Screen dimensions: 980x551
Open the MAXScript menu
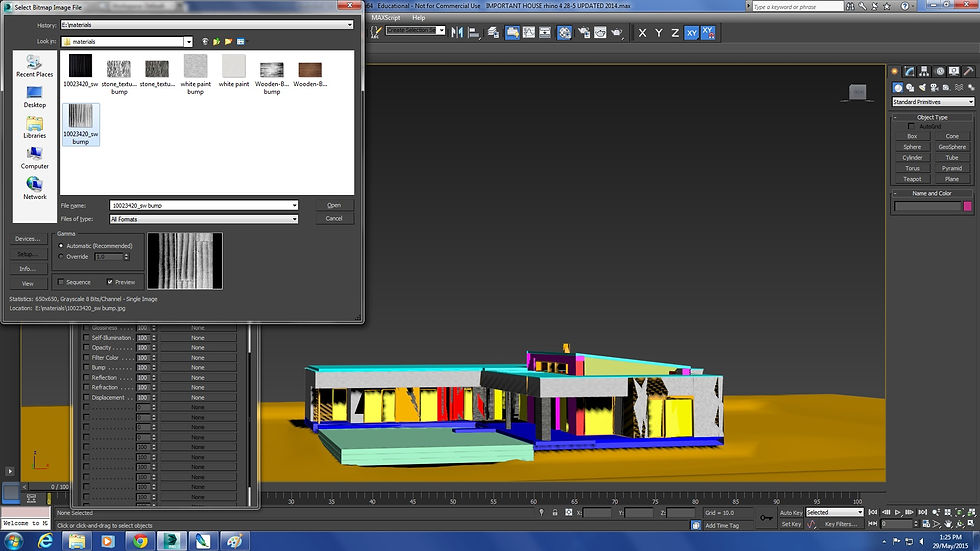[x=384, y=17]
